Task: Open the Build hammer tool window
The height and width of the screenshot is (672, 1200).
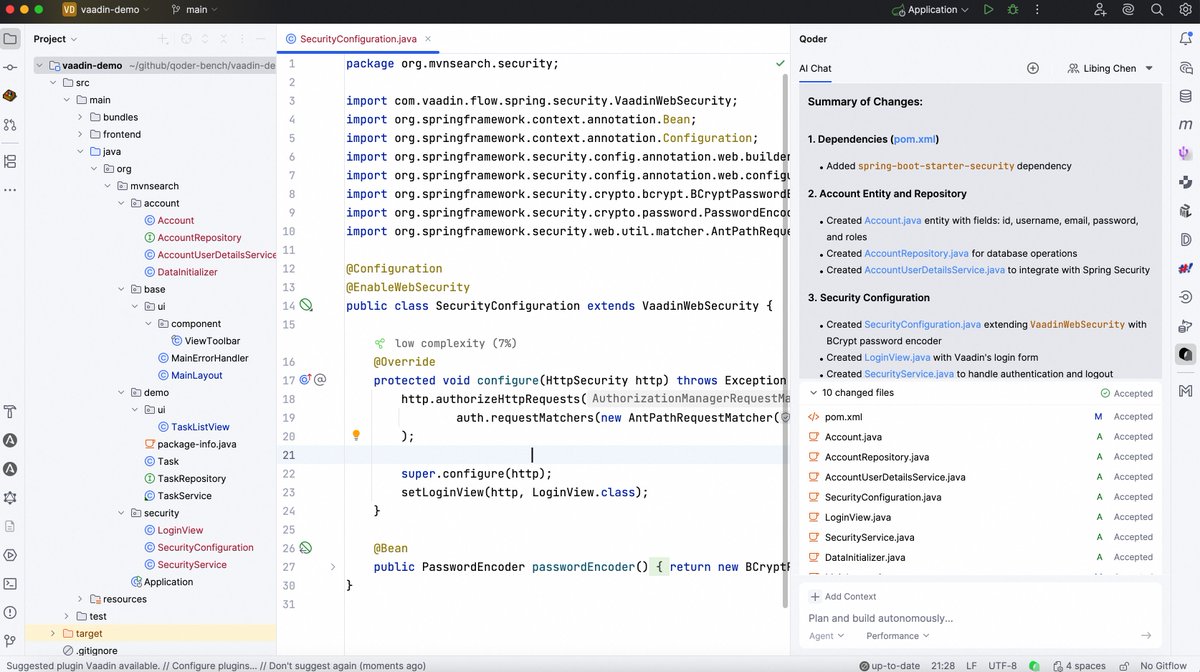Action: click(x=10, y=411)
